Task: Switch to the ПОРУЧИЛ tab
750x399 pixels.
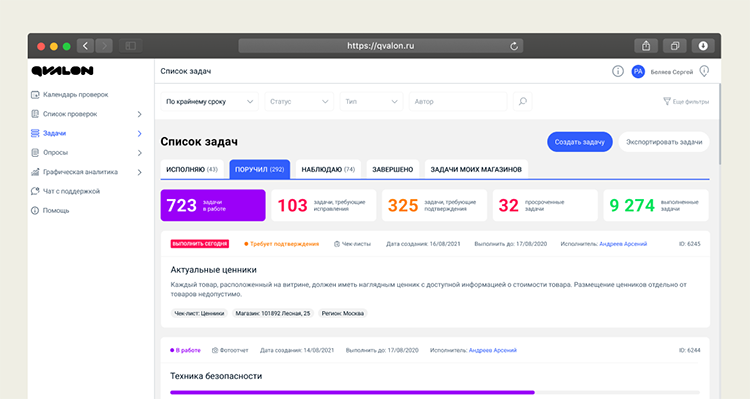Action: pyautogui.click(x=260, y=169)
